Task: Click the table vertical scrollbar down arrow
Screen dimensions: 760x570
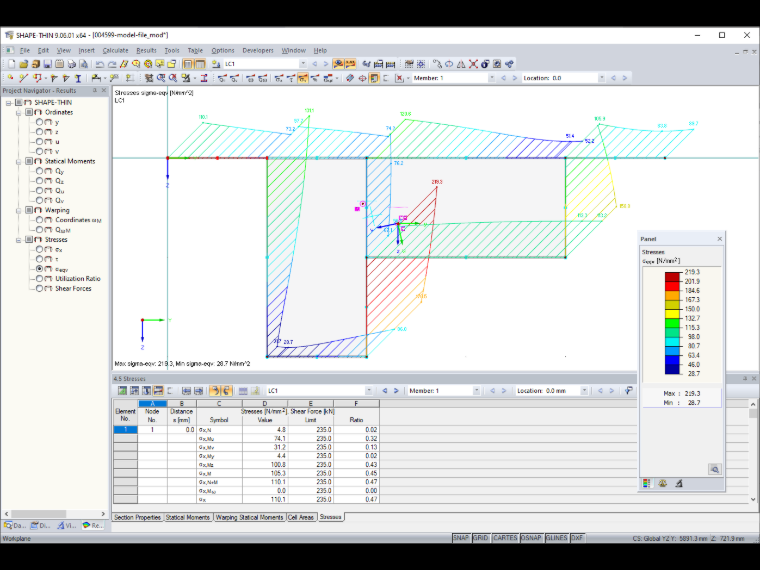Action: [x=753, y=499]
